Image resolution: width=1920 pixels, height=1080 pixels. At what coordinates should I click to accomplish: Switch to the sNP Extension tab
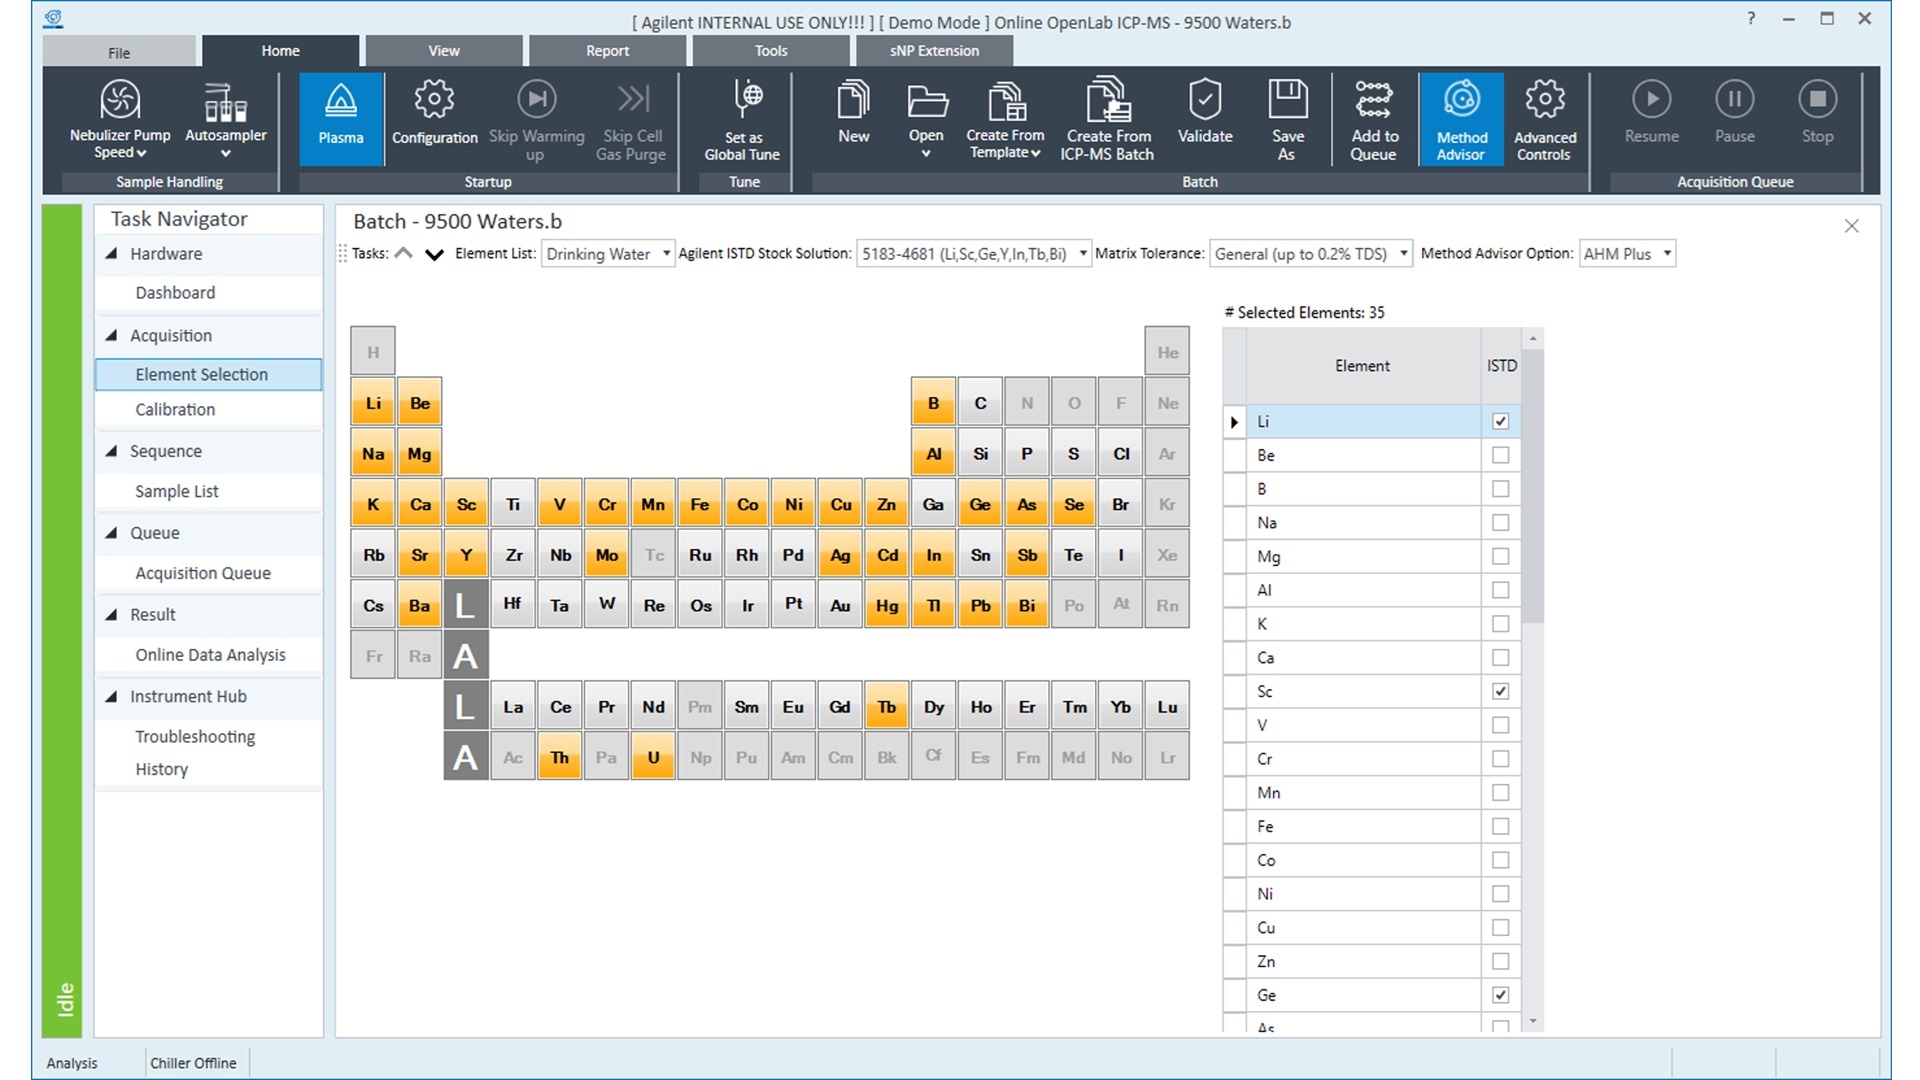(934, 51)
